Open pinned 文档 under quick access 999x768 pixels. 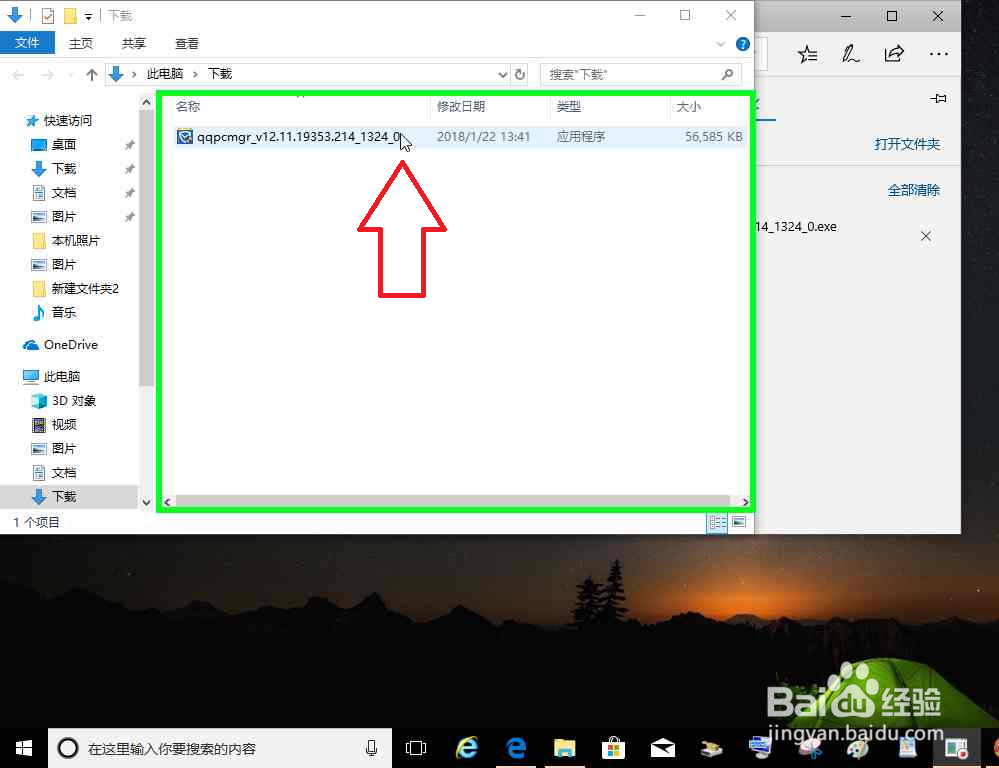[x=63, y=192]
